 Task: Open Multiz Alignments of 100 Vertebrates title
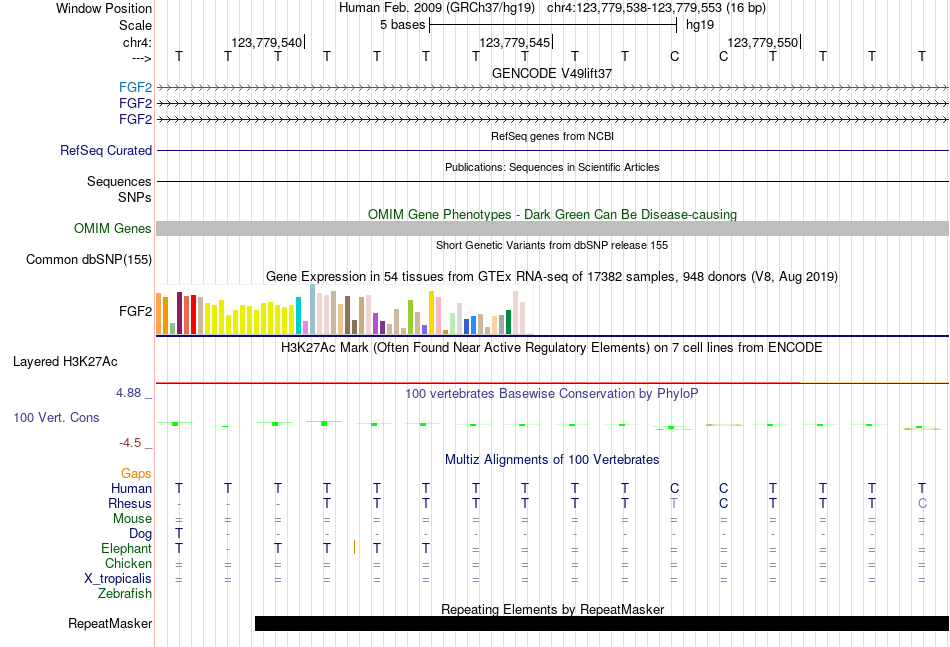(x=552, y=460)
